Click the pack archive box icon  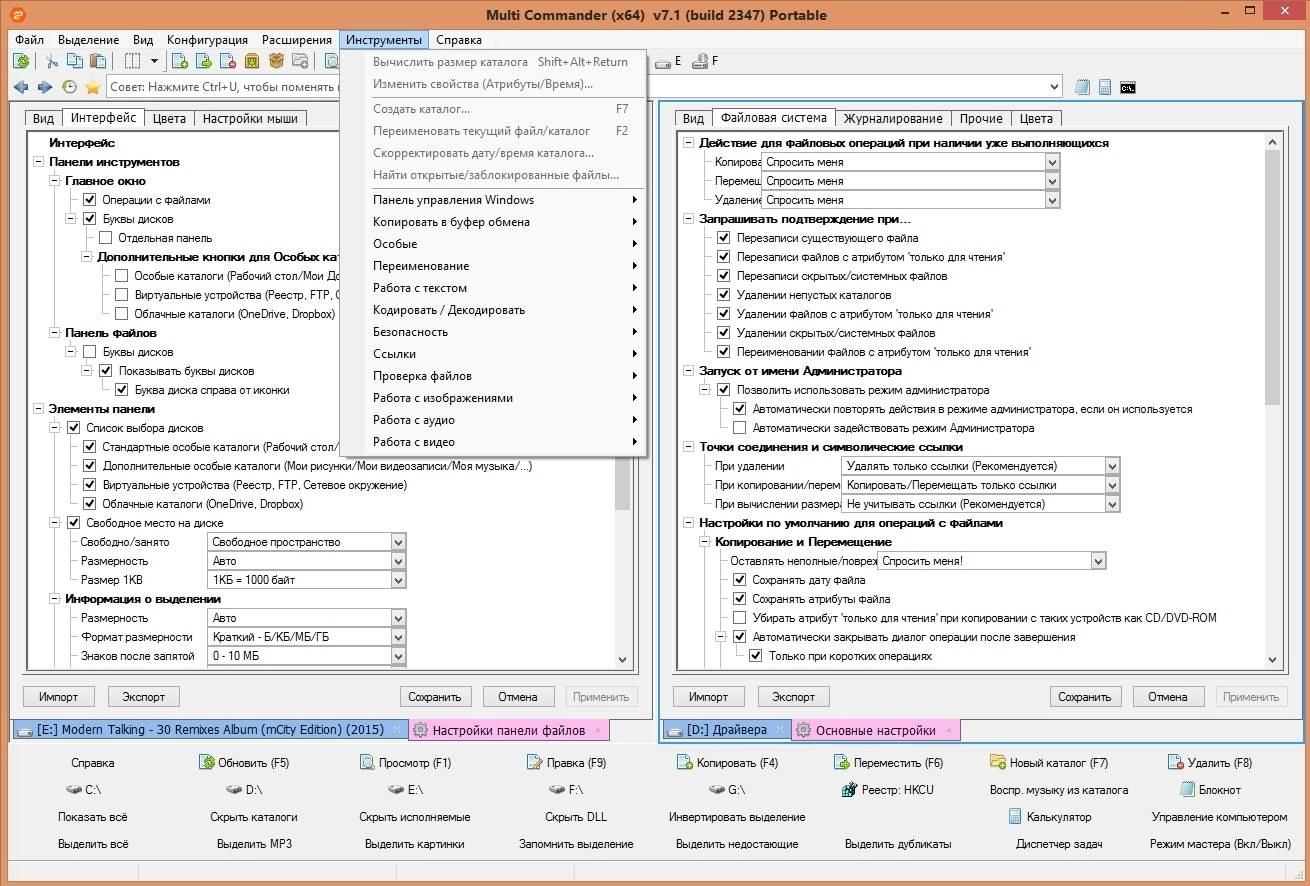[252, 61]
